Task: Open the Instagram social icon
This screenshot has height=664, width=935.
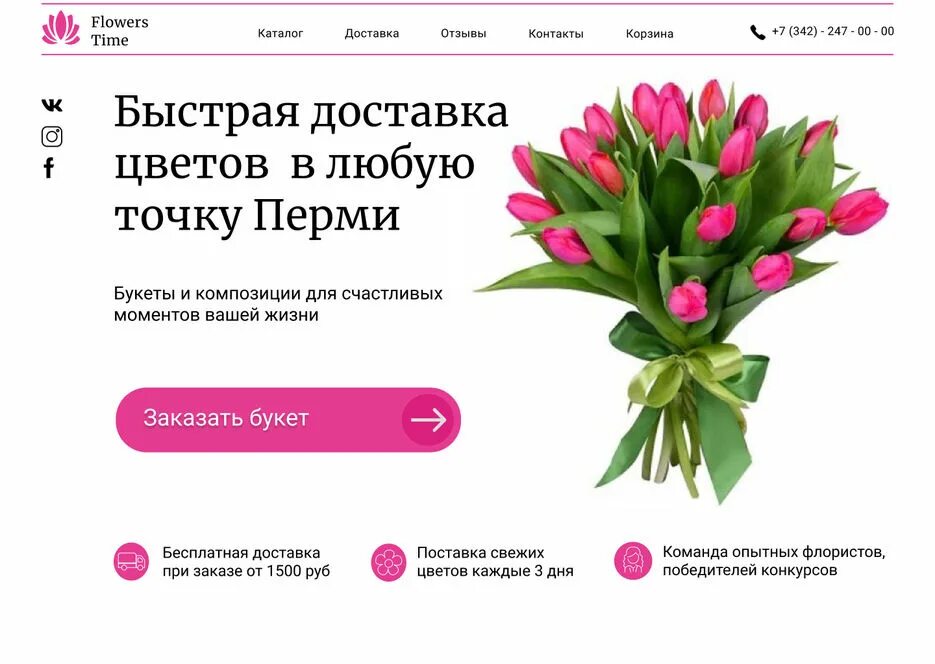Action: (x=52, y=136)
